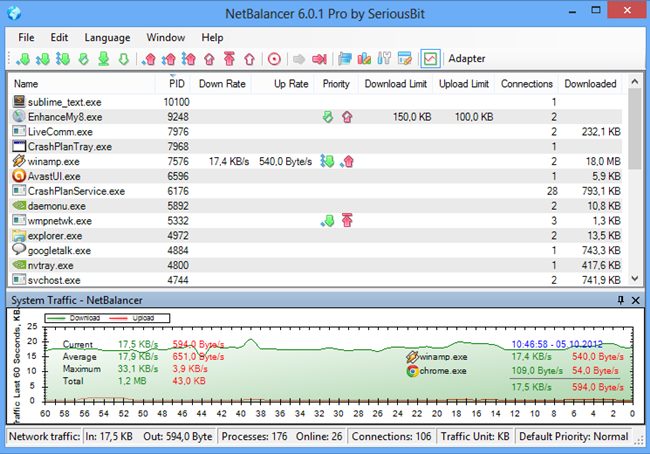Screen dimensions: 650x454
Task: Pin the System Traffic panel
Action: pyautogui.click(x=621, y=300)
